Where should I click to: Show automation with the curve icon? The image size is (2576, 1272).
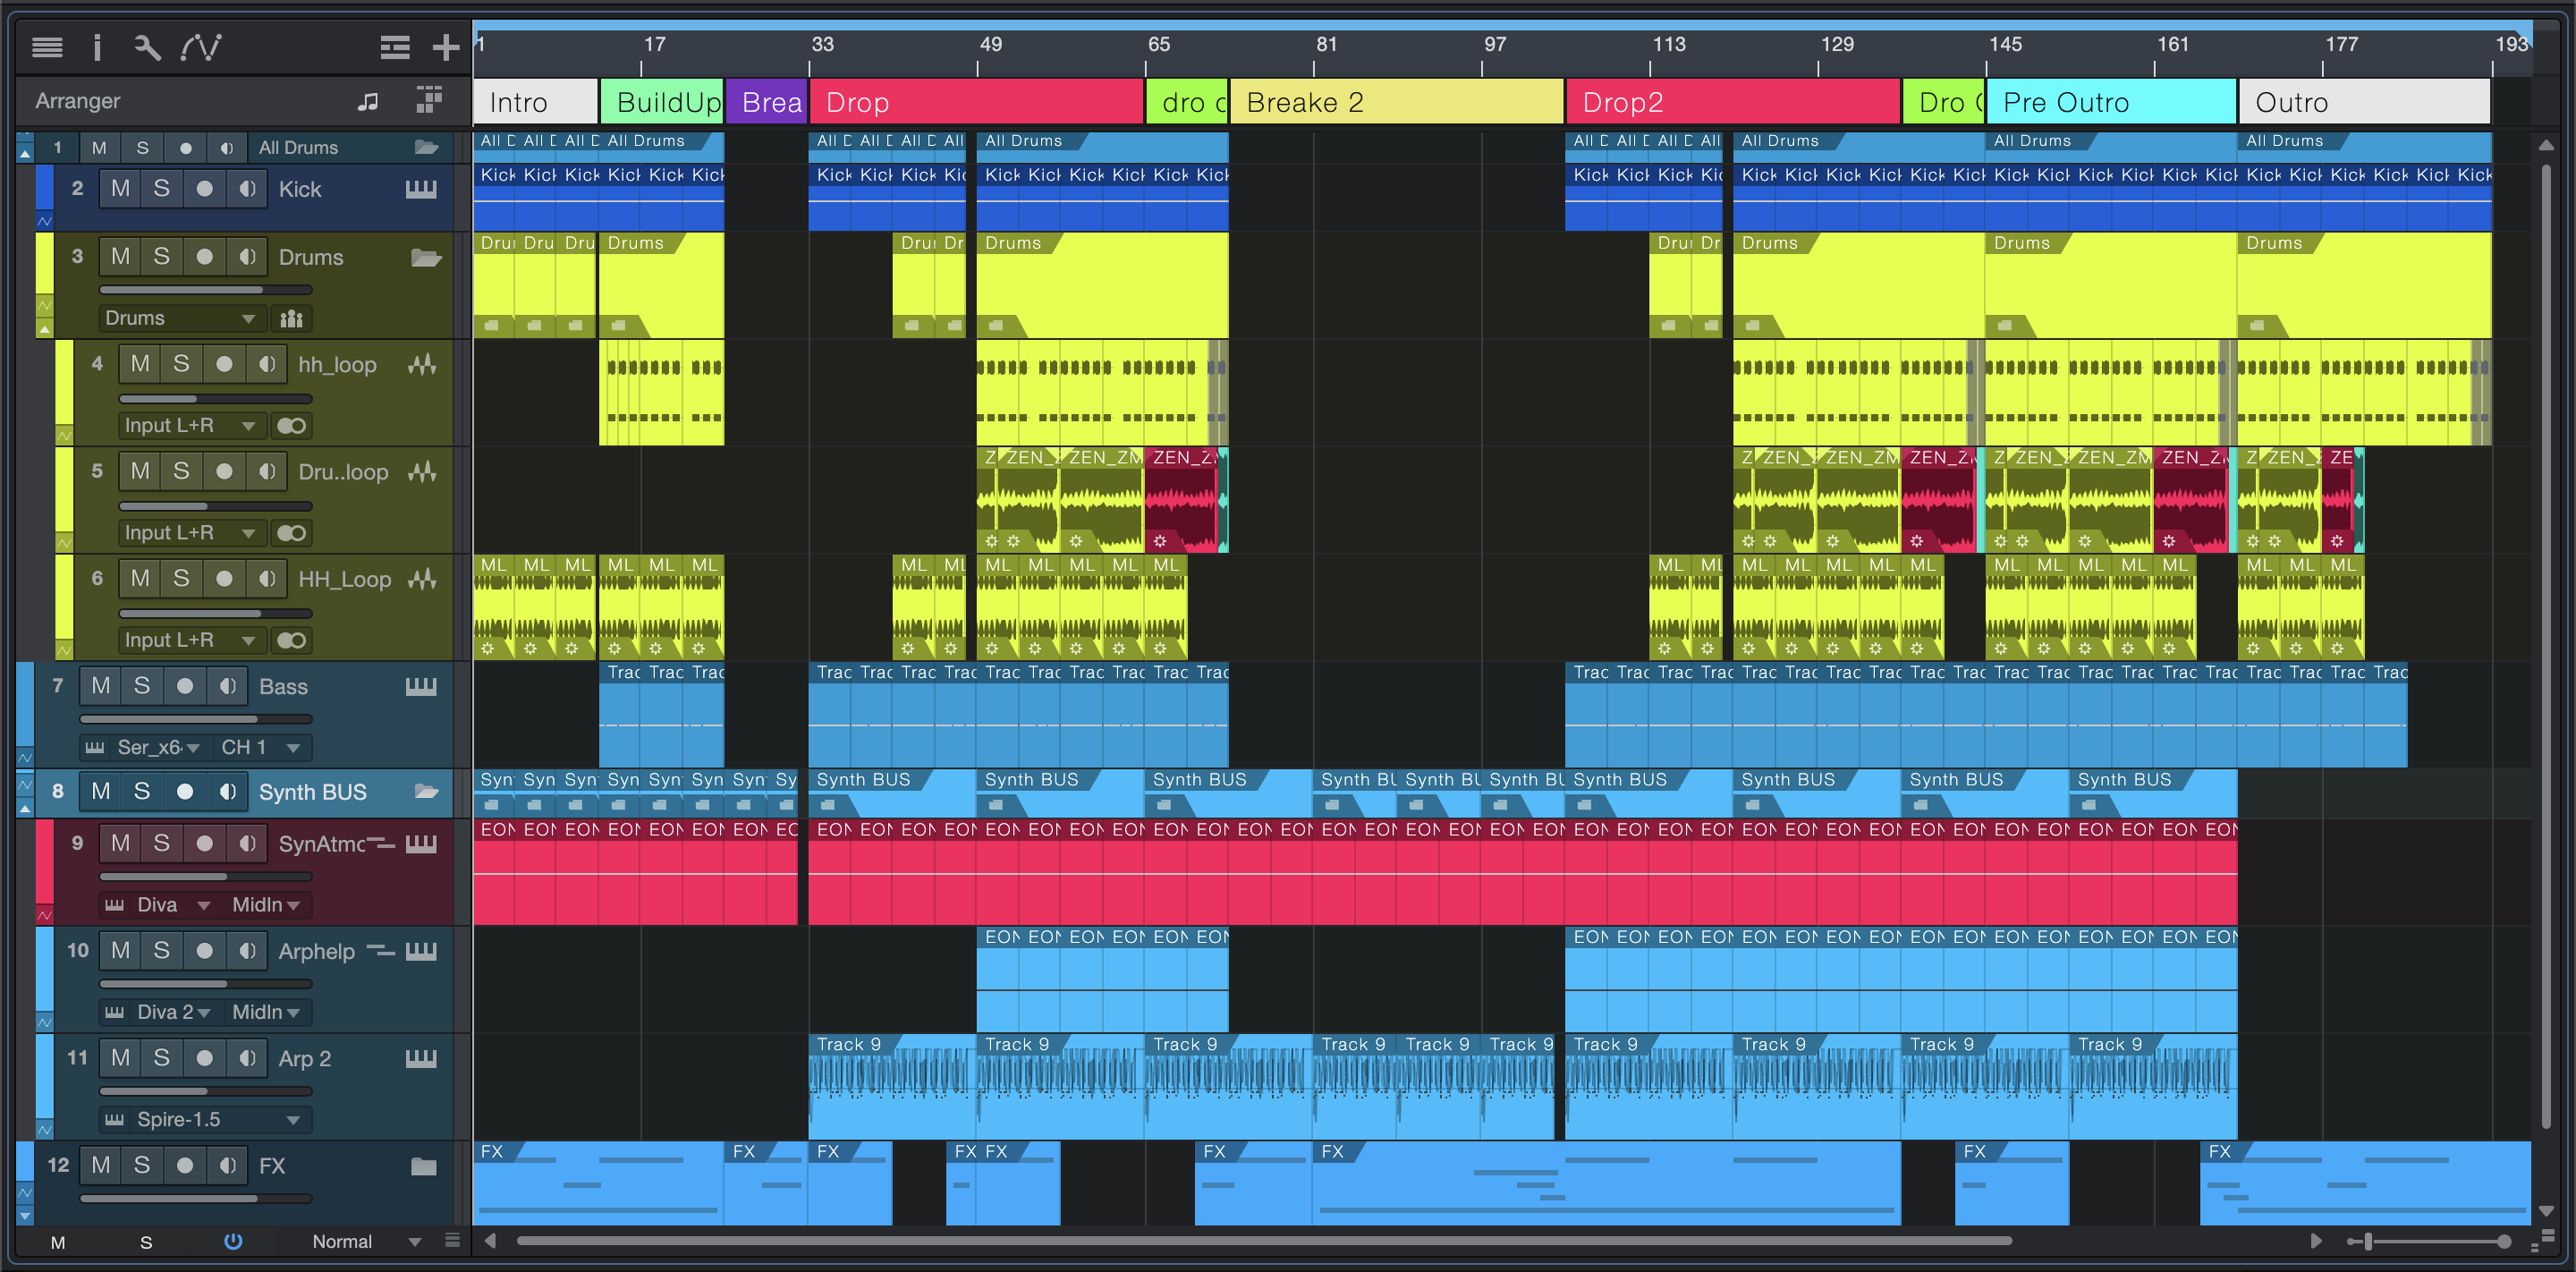(x=201, y=47)
